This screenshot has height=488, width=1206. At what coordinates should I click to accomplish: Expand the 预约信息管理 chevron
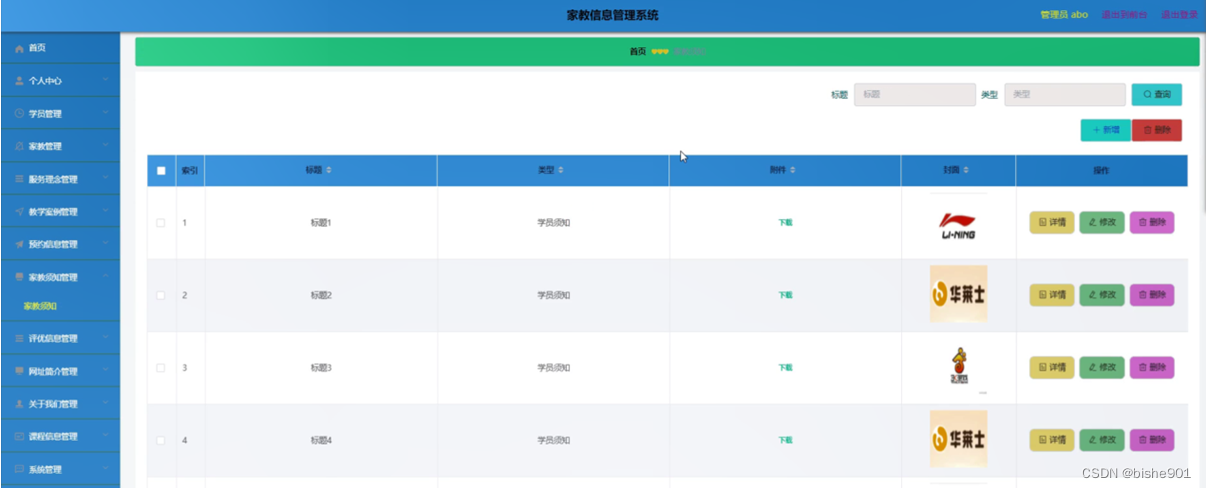click(105, 242)
